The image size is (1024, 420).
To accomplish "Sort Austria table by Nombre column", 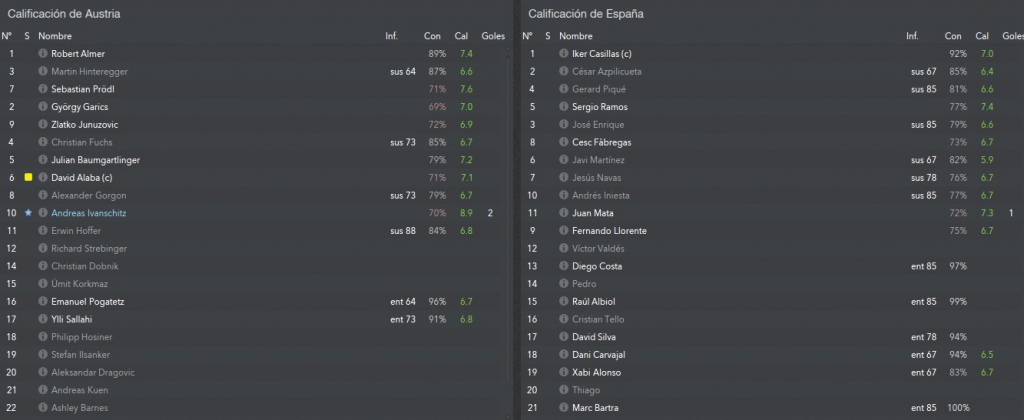I will pos(55,36).
